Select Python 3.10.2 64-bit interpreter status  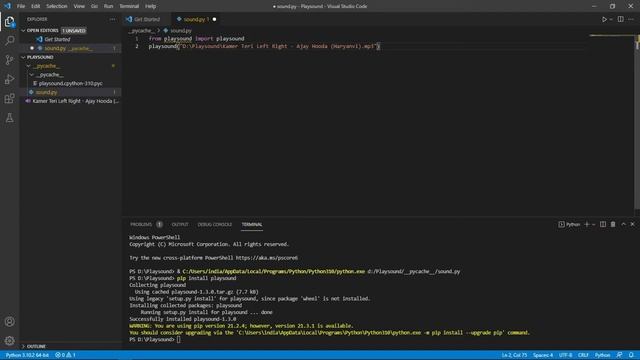click(27, 355)
